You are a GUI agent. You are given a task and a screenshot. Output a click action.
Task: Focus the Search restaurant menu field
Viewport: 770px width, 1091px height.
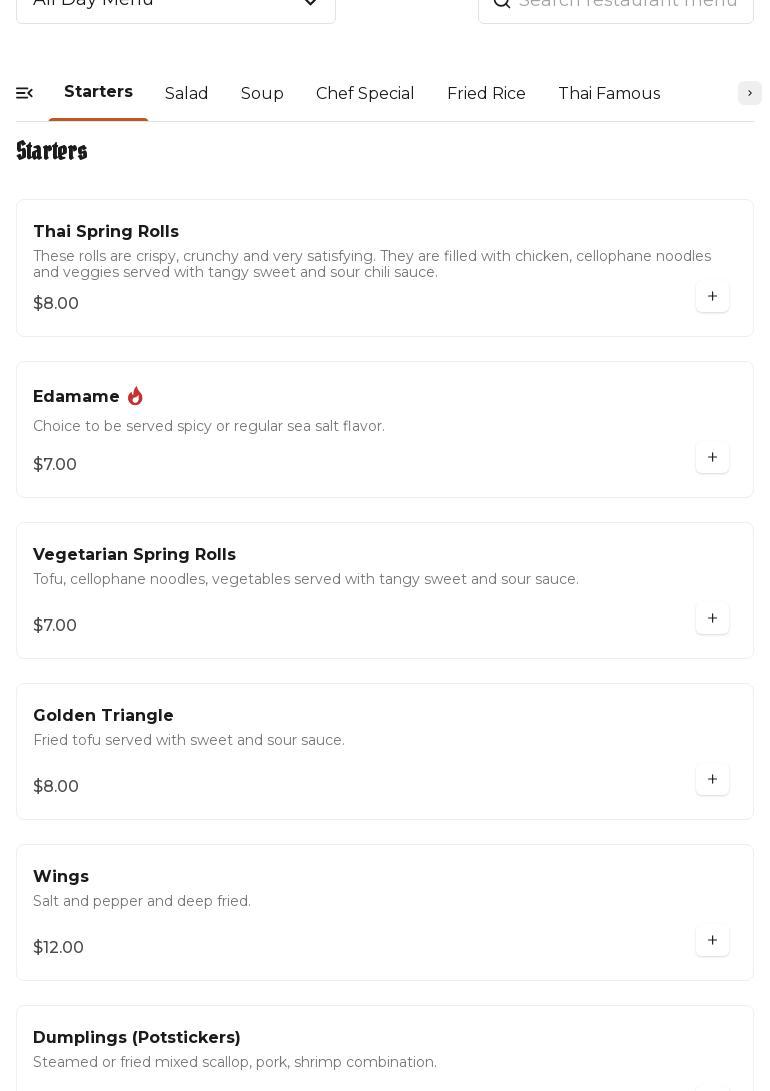click(616, 6)
